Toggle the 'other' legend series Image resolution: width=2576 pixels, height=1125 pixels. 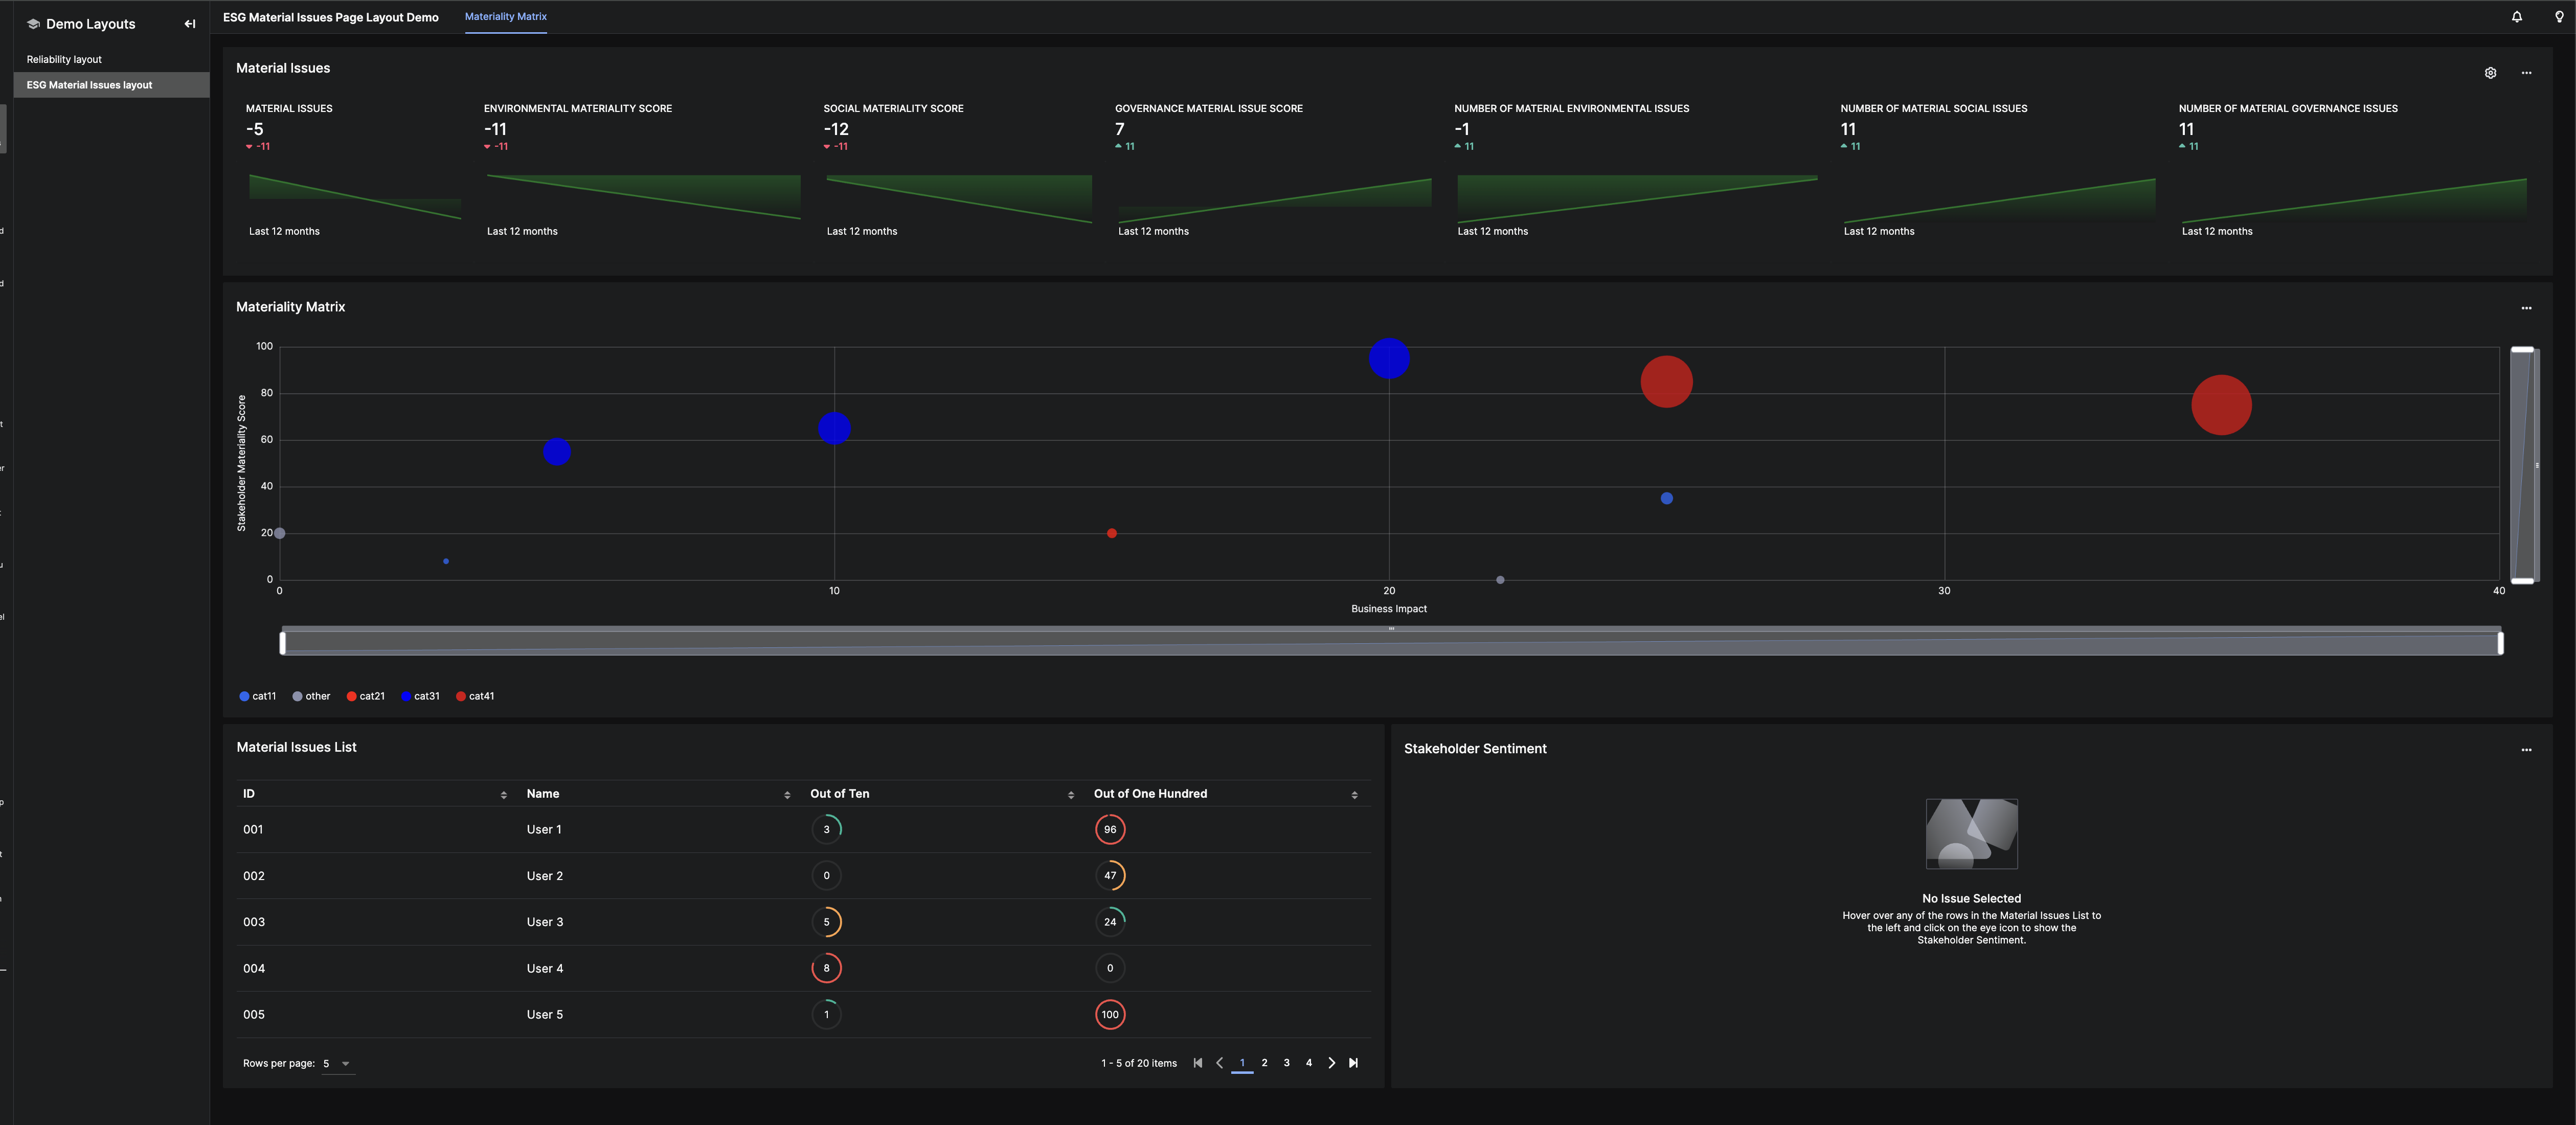(311, 696)
